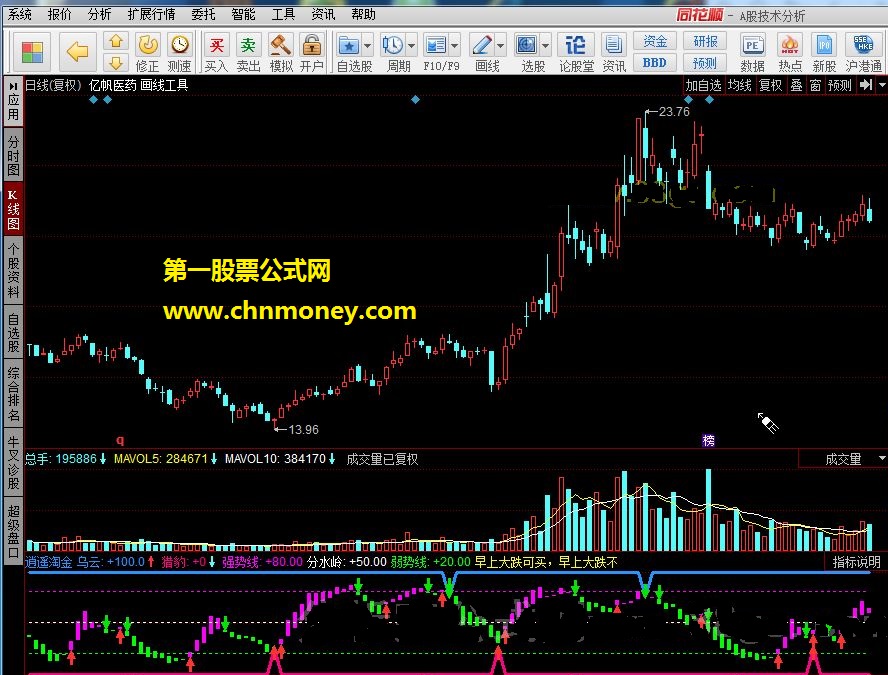Click the 周期 period clock icon
This screenshot has width=888, height=675.
tap(392, 45)
